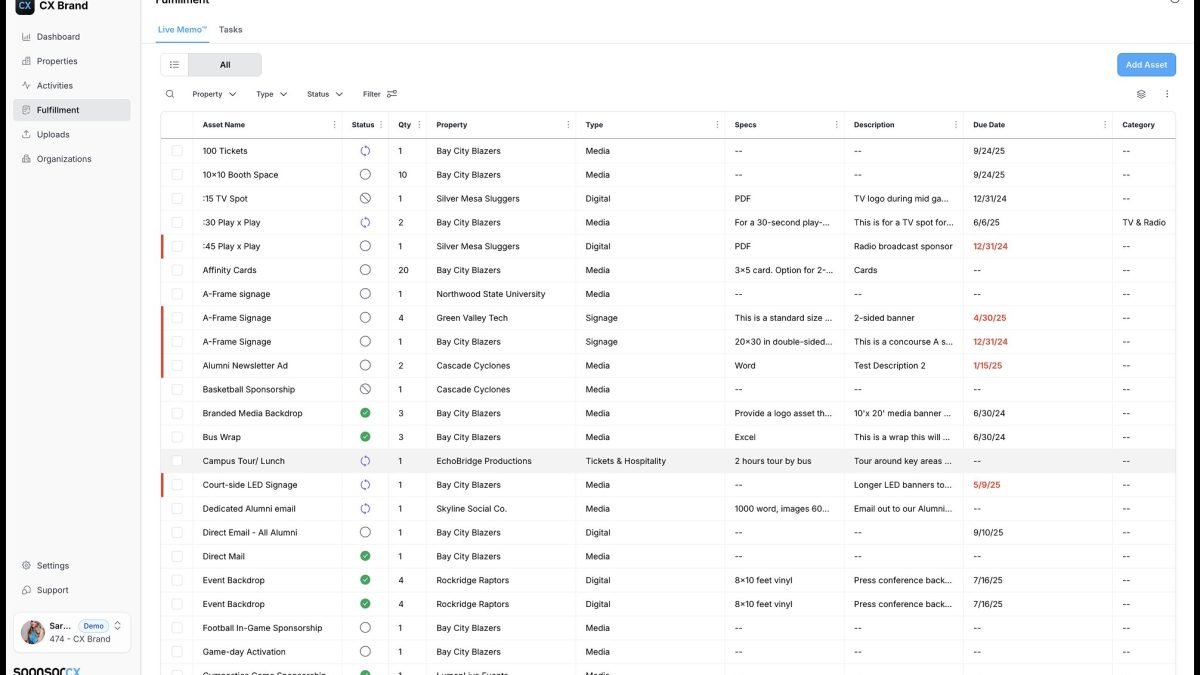
Task: Click the status spinner icon on Campus Tour/Lunch
Action: (x=364, y=461)
